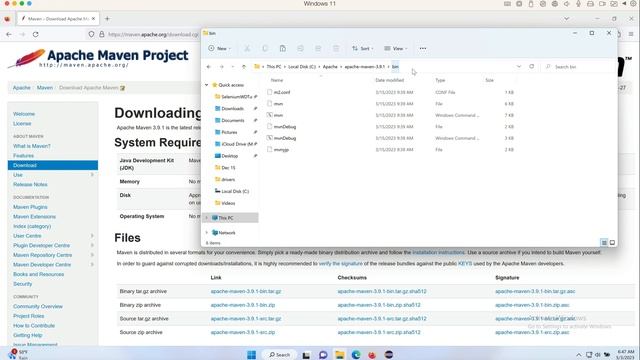Close the Maven Firefox tab

point(93,19)
